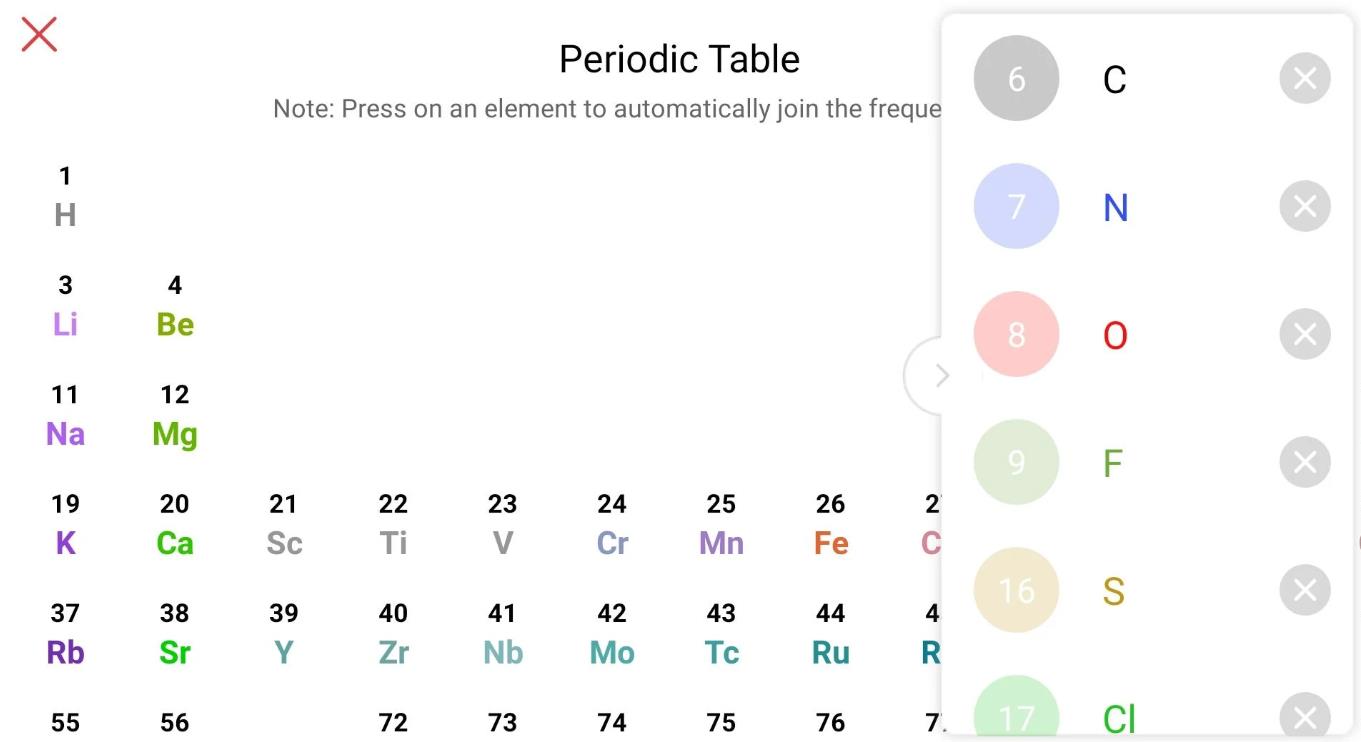
Task: Remove Carbon from the selected list
Action: coord(1304,79)
